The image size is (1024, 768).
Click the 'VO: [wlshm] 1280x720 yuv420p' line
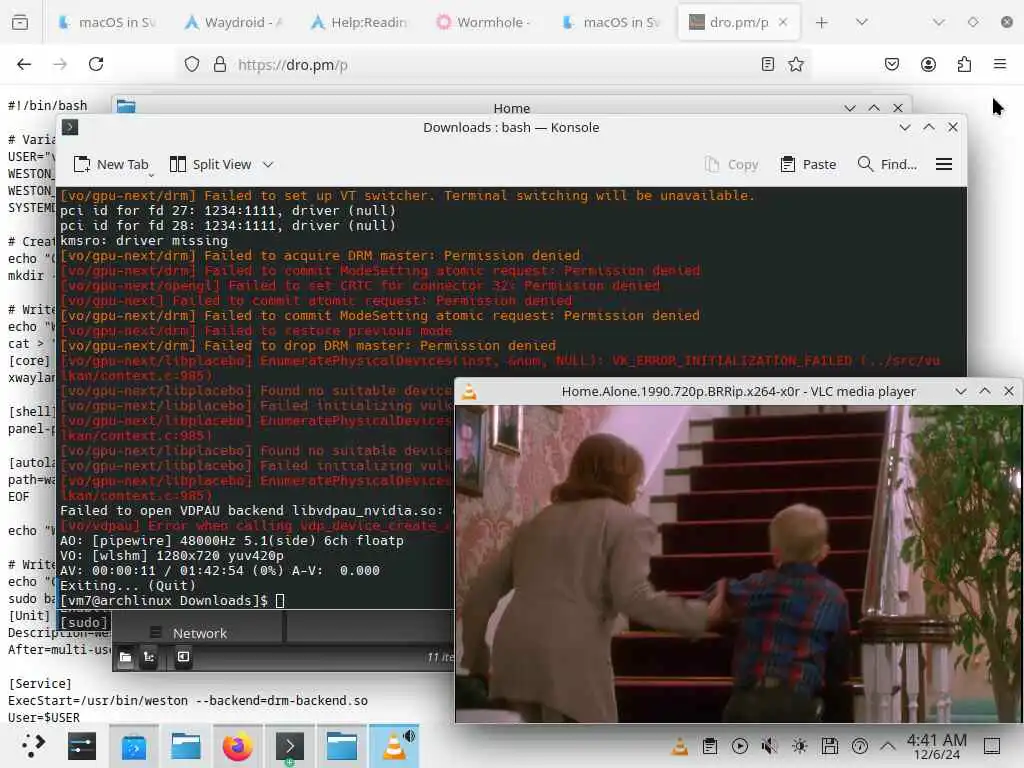(x=172, y=556)
